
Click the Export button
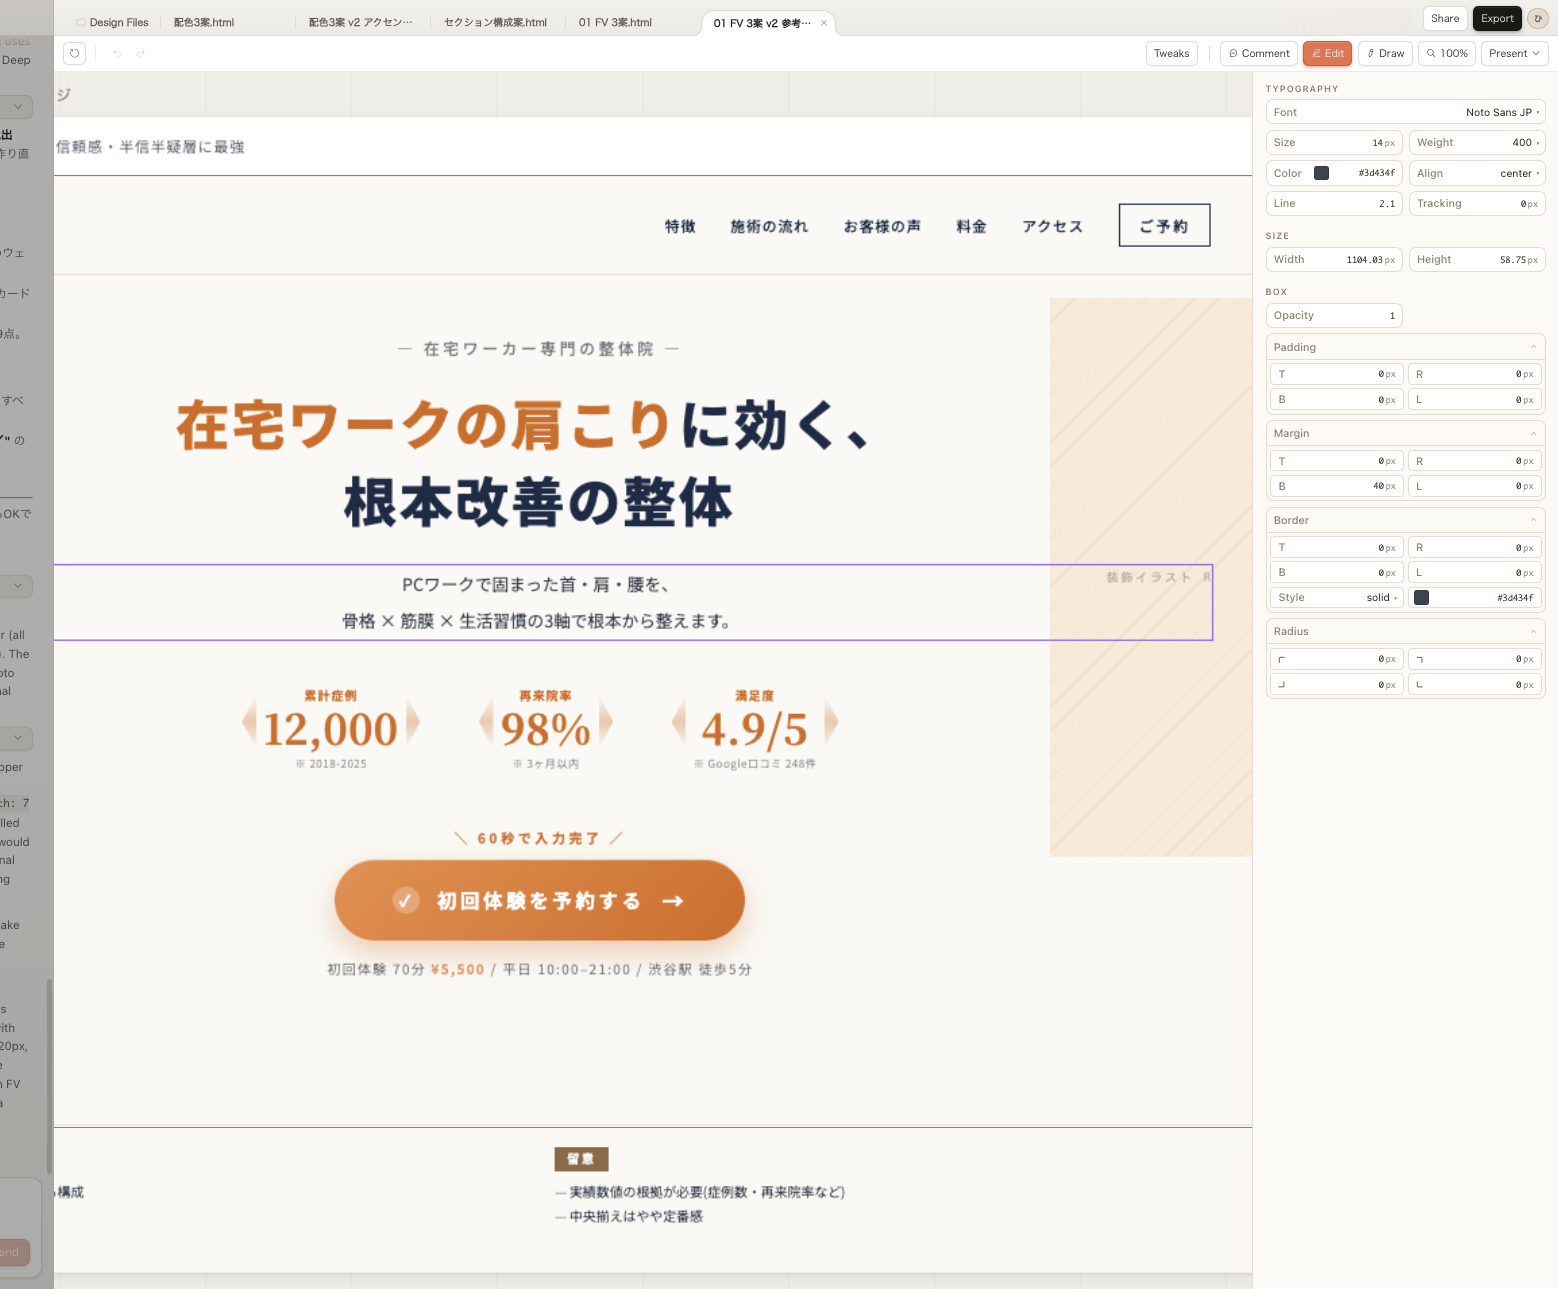(1496, 18)
